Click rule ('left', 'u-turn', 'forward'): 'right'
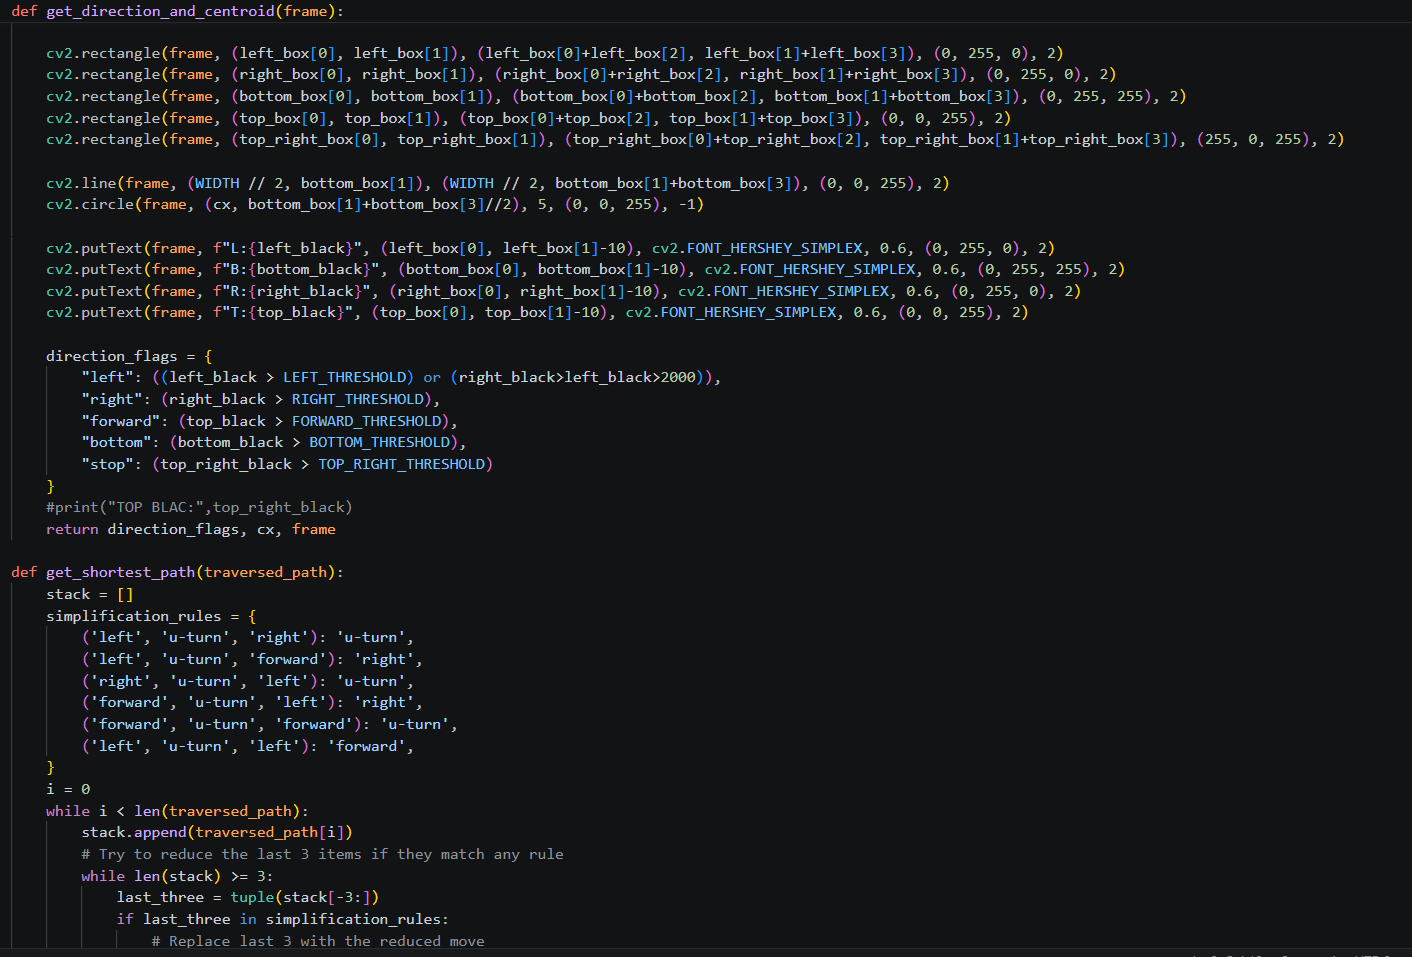Screen dimensions: 1412x957 tap(252, 659)
